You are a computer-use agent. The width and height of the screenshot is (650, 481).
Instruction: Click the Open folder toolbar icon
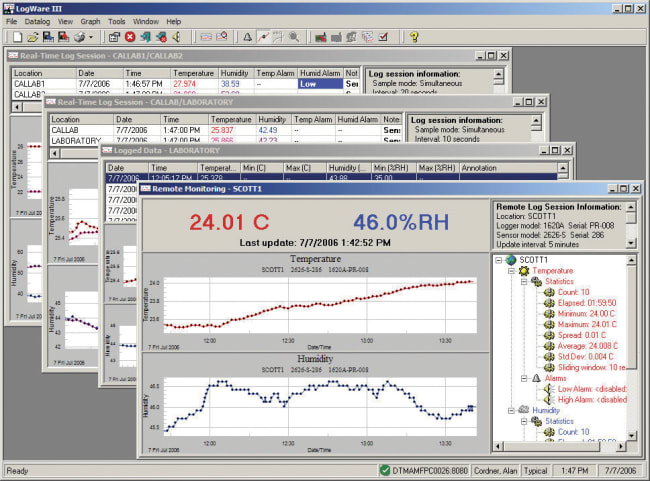pos(34,37)
